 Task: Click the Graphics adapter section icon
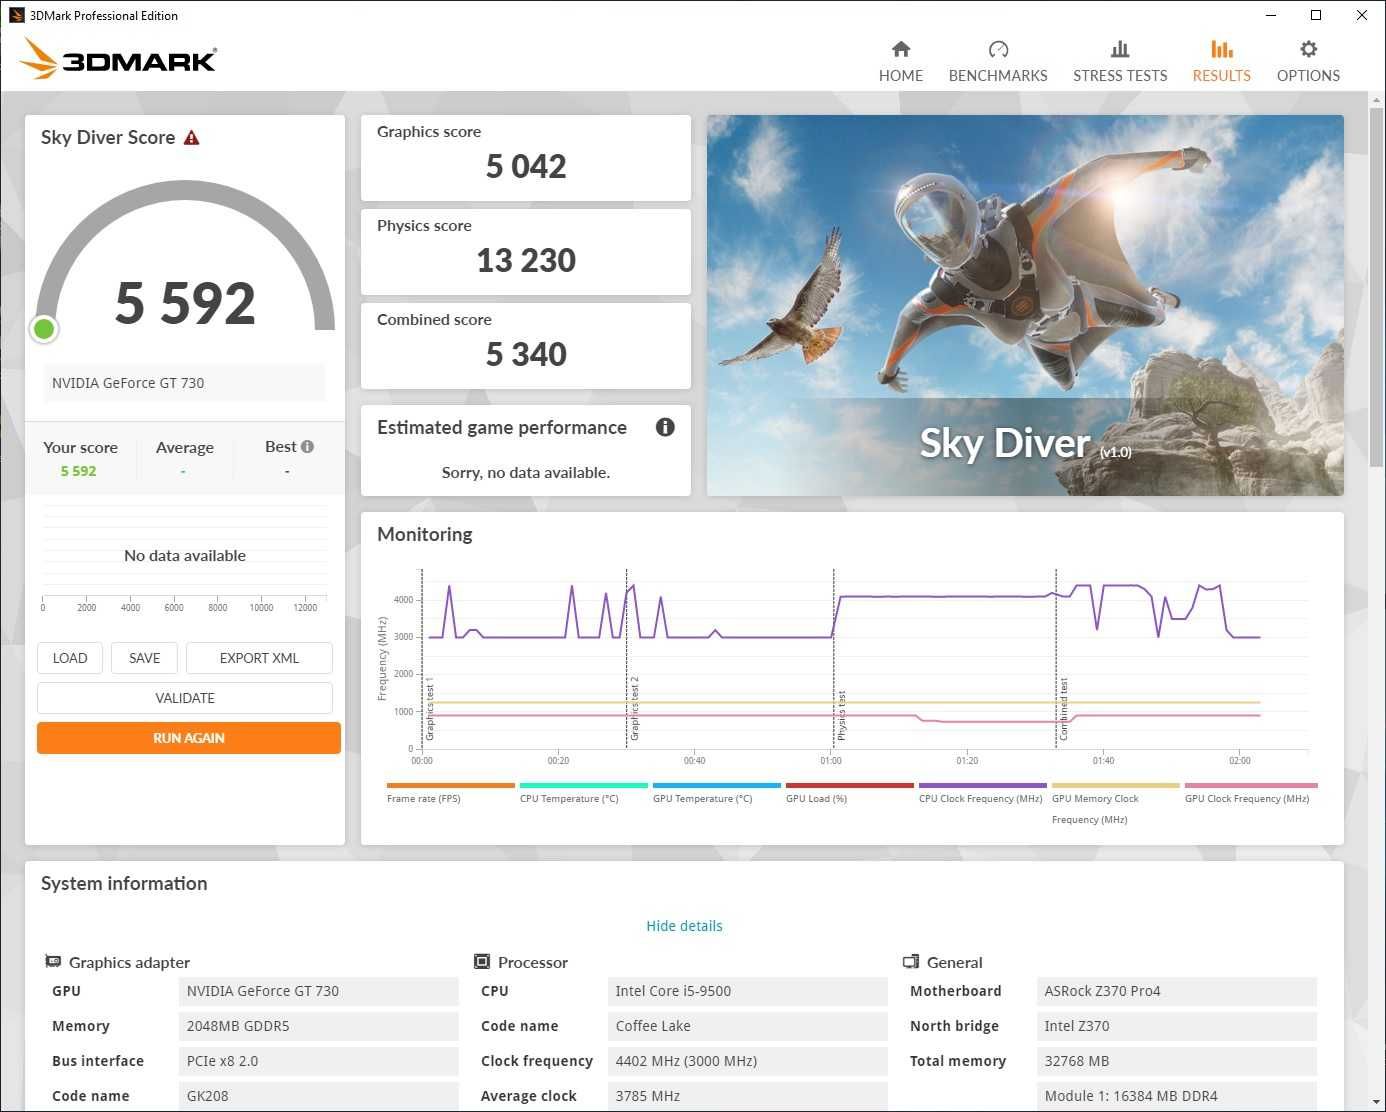53,962
